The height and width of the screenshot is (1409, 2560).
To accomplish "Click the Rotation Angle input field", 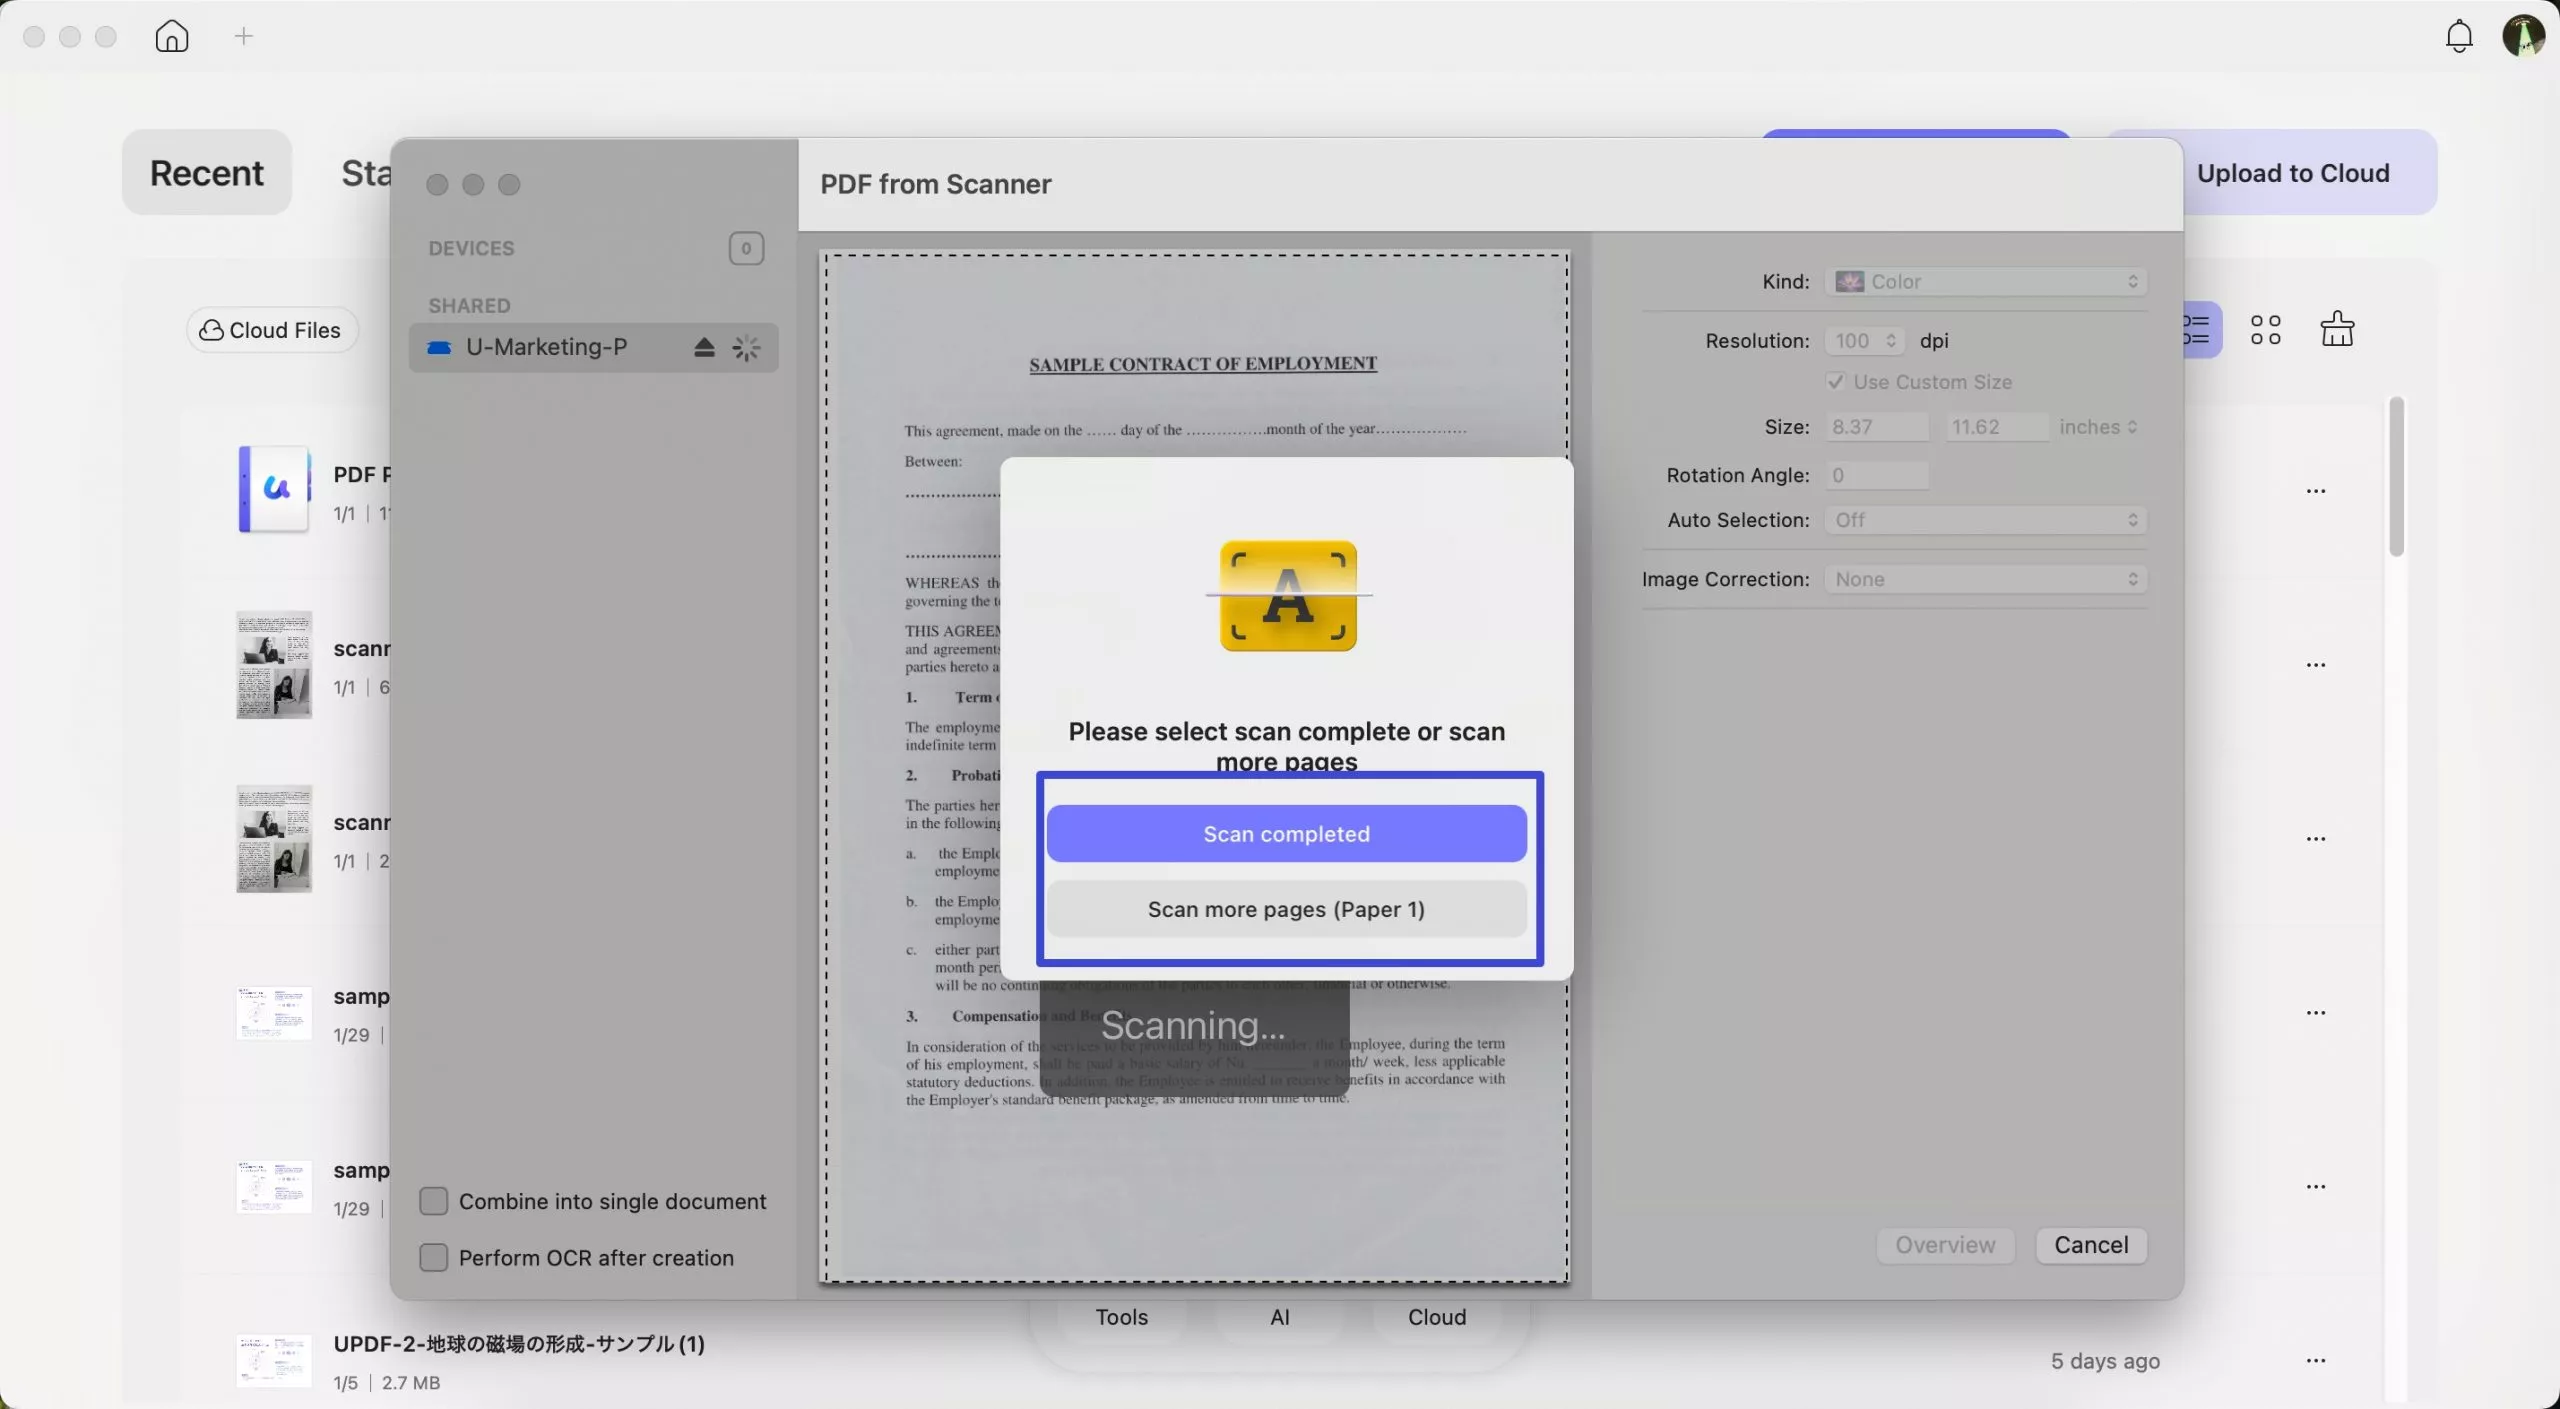I will 1876,475.
